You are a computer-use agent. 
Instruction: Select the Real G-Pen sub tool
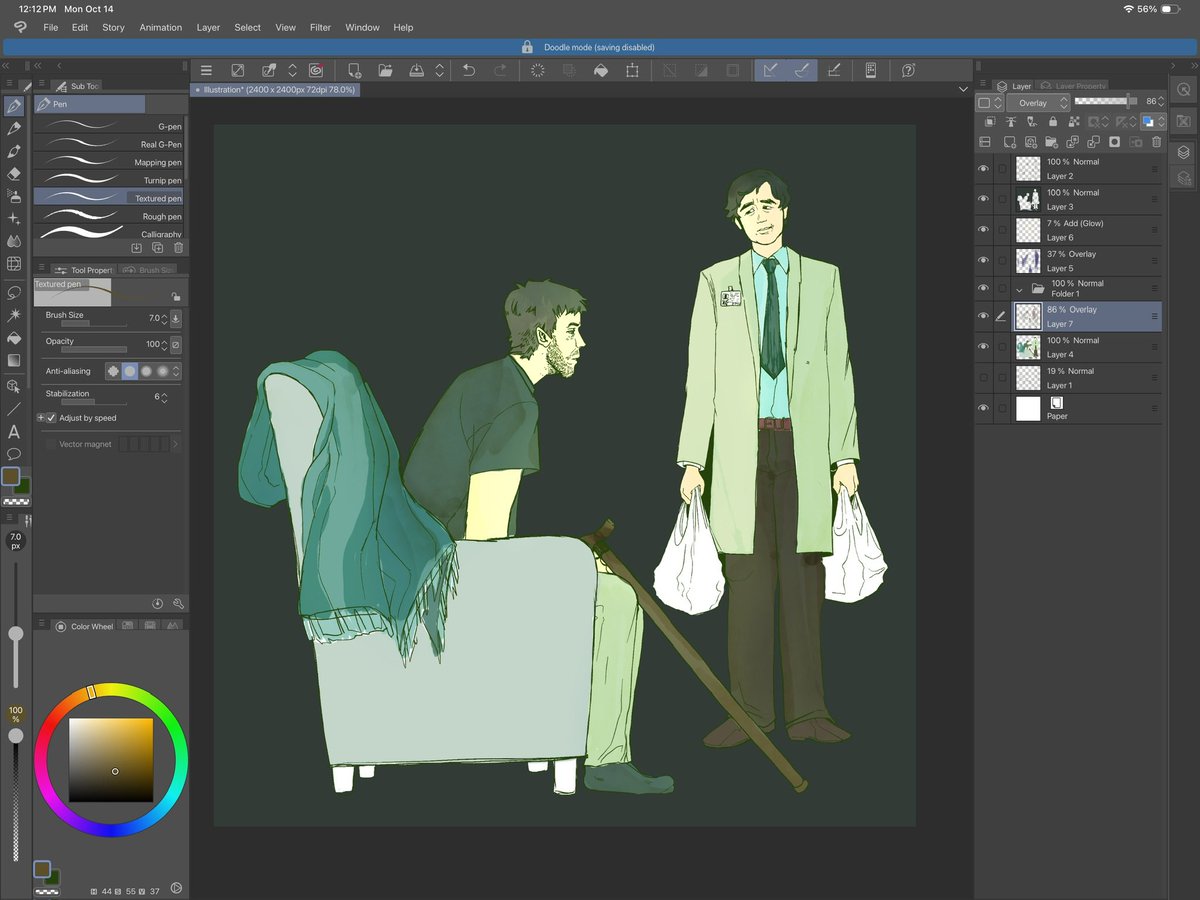coord(109,144)
